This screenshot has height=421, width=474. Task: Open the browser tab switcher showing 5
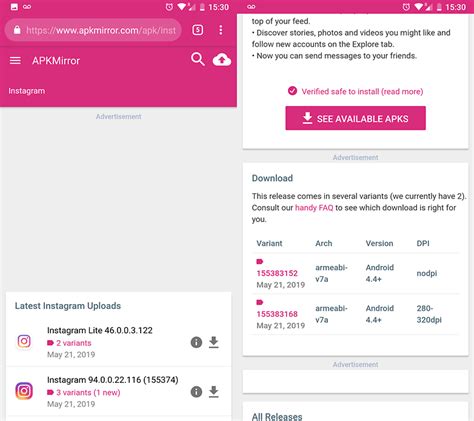coord(198,30)
